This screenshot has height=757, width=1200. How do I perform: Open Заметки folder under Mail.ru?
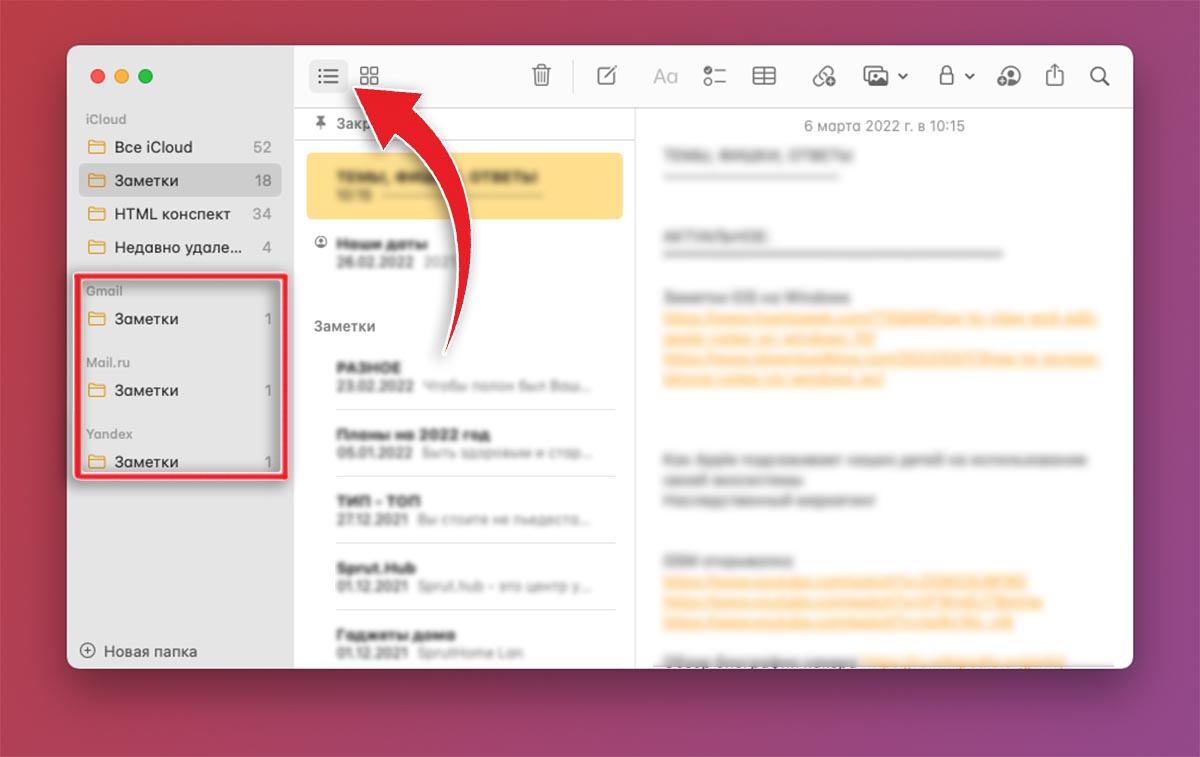click(180, 390)
